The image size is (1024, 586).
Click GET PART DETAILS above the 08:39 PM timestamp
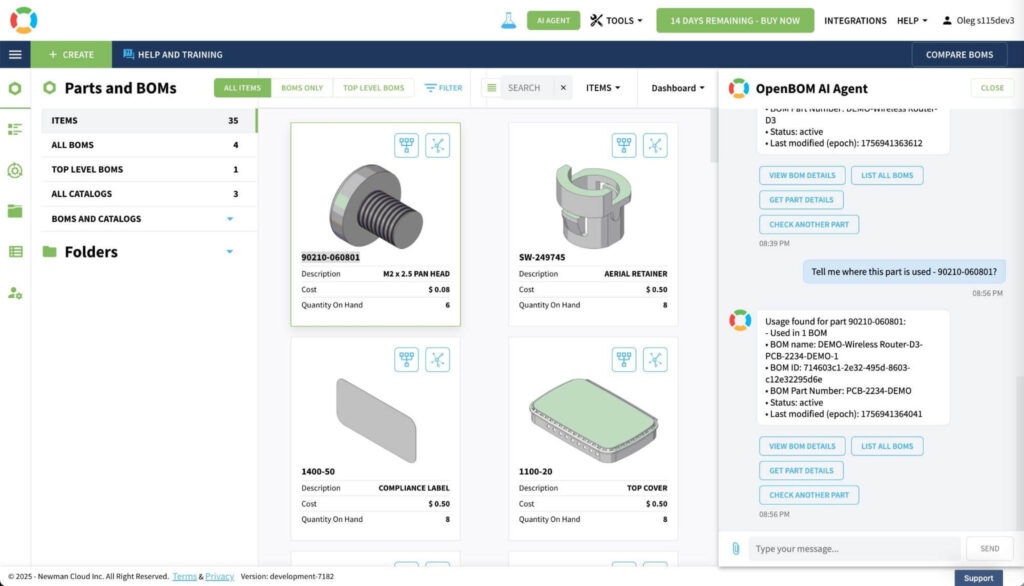tap(801, 200)
